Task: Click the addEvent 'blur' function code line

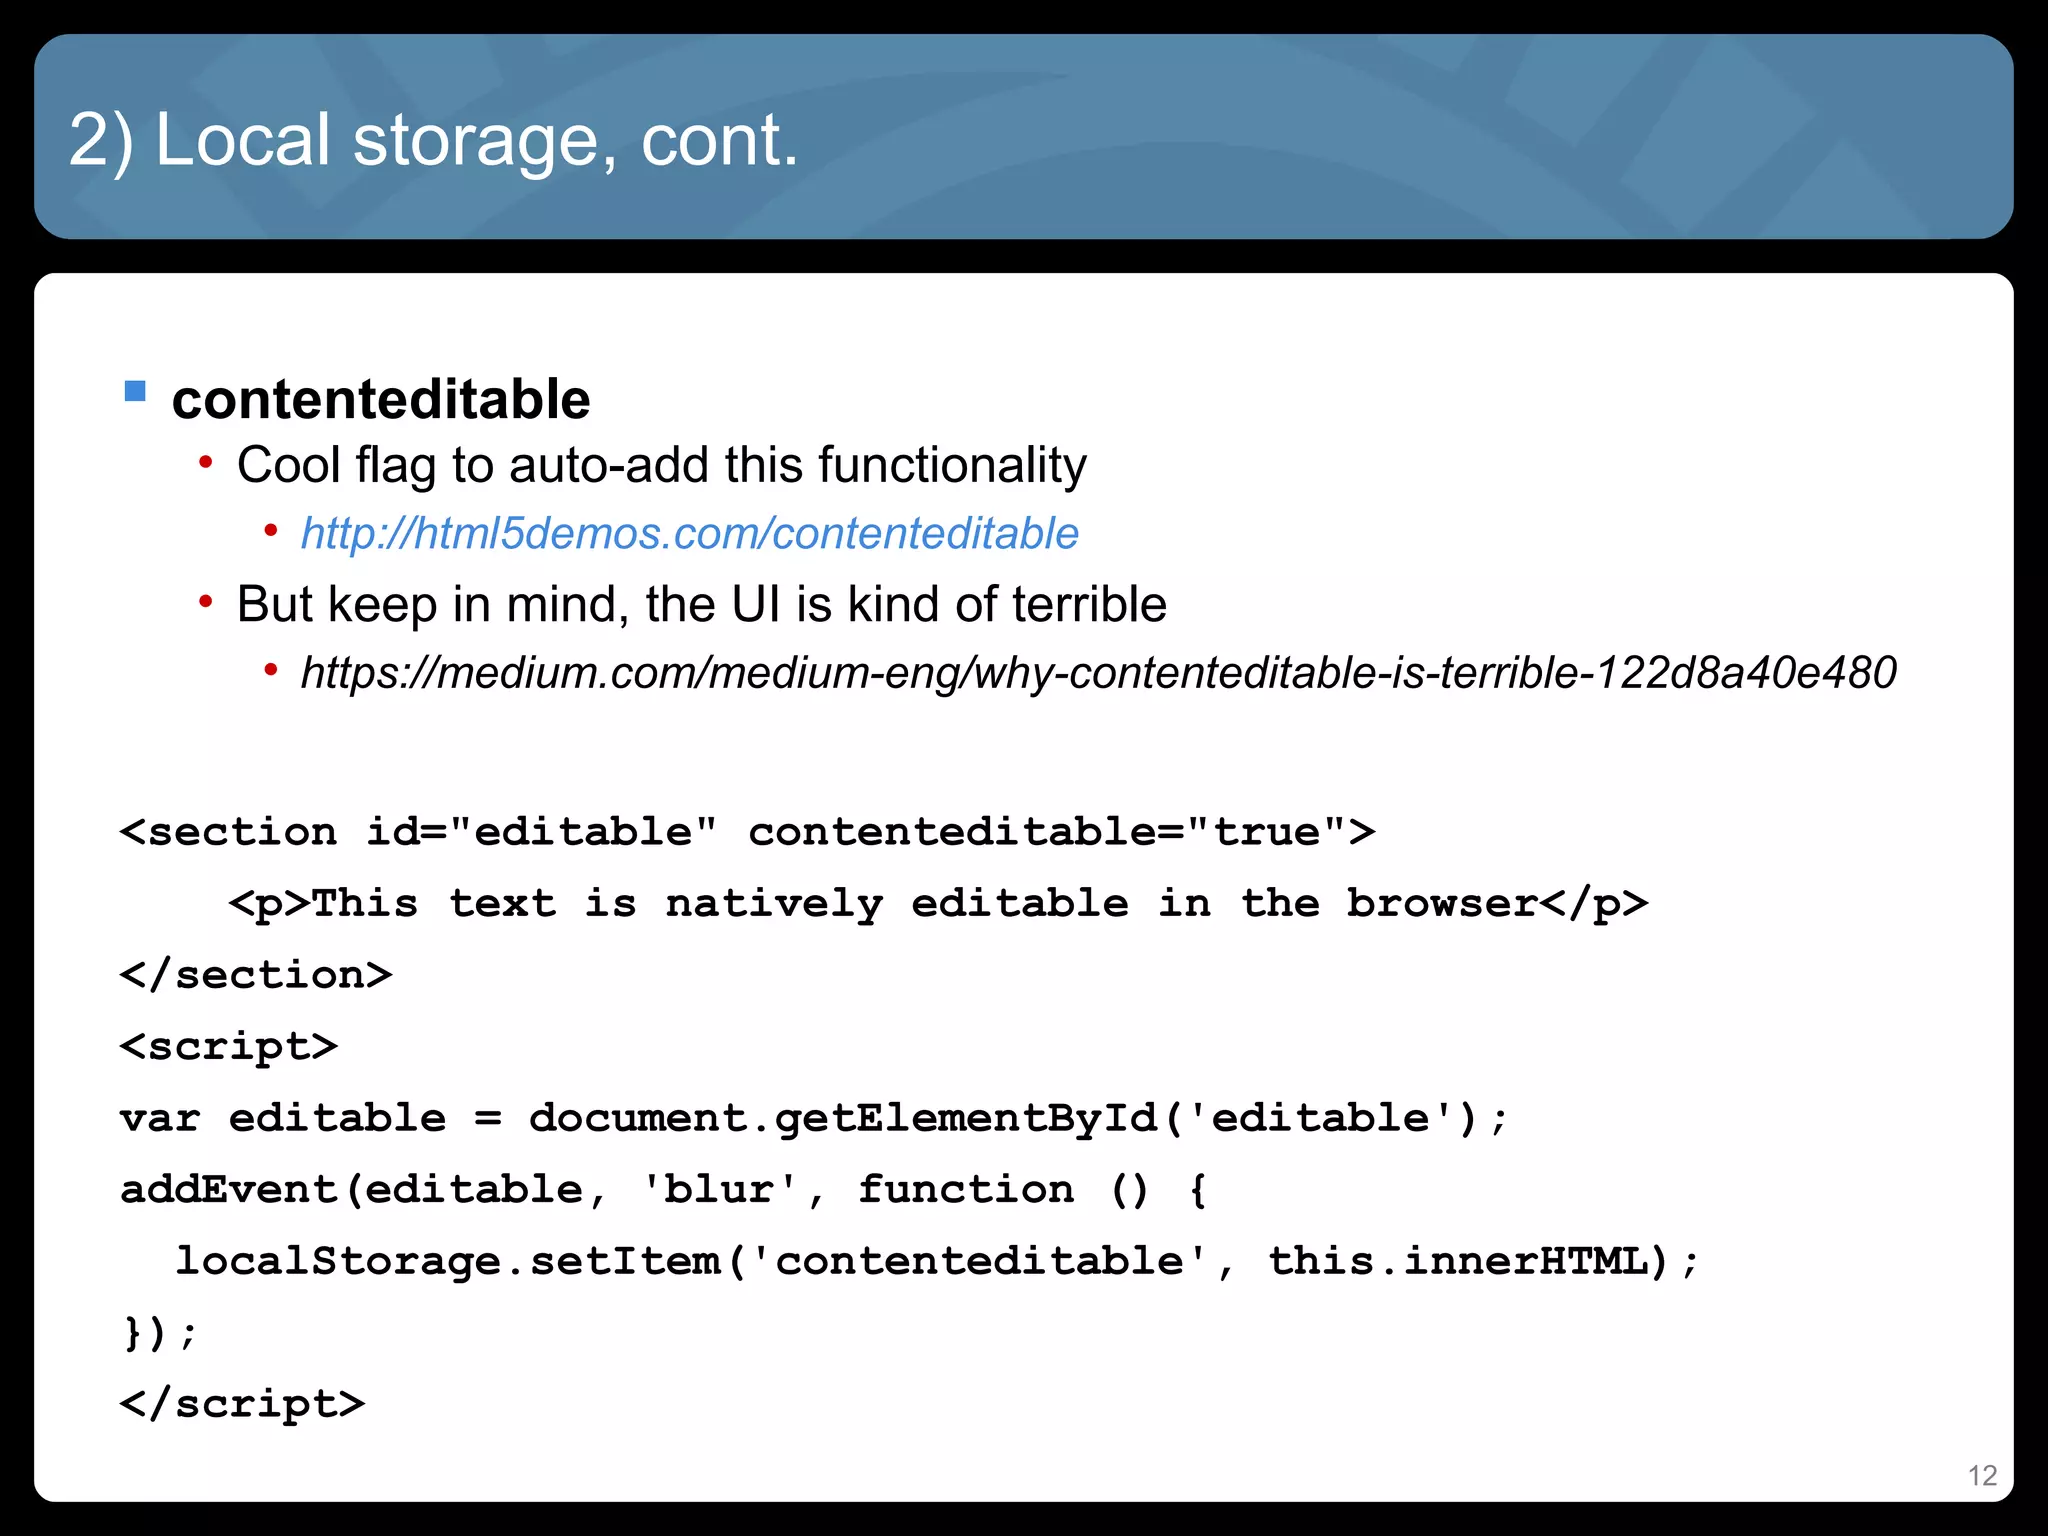Action: pyautogui.click(x=663, y=1190)
